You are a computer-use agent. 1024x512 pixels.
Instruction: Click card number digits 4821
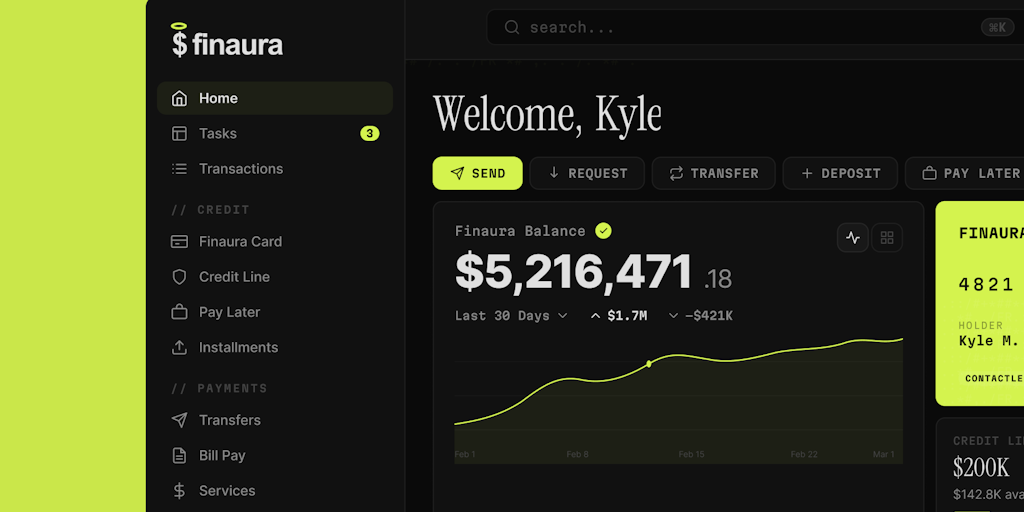coord(986,284)
